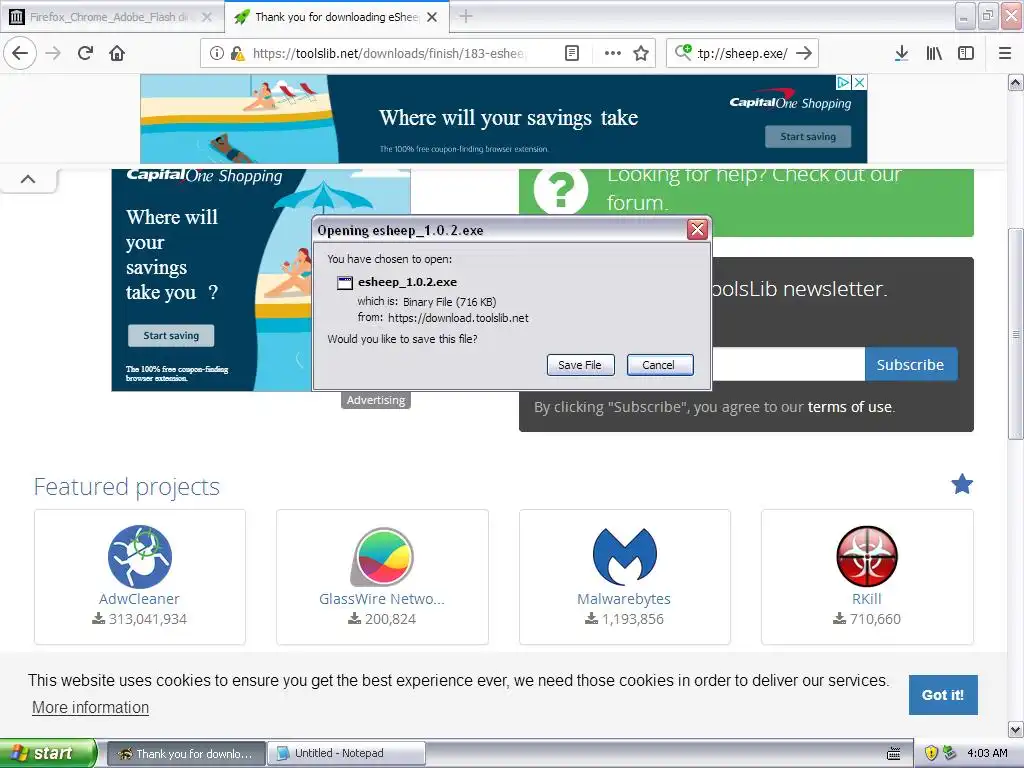
Task: Close the Firefox_Chrome_Adobe_Flash tab
Action: [x=207, y=17]
